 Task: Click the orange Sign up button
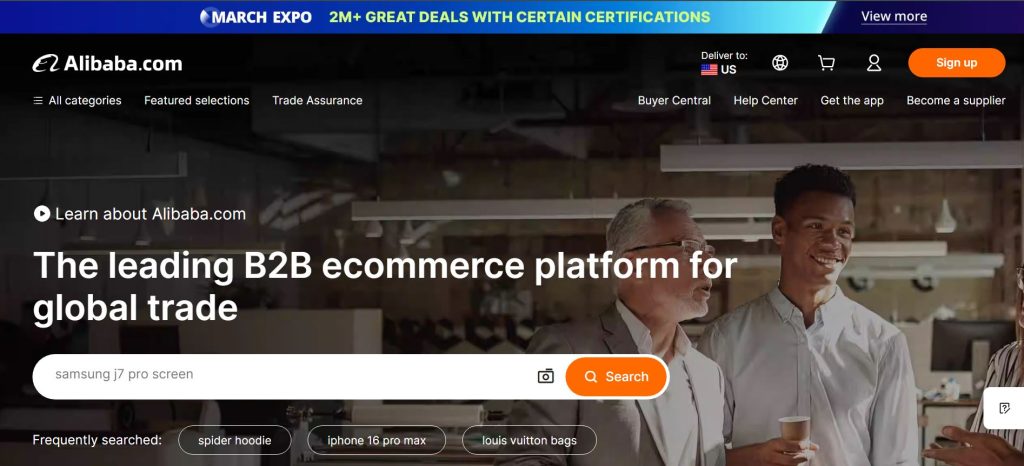[x=957, y=63]
